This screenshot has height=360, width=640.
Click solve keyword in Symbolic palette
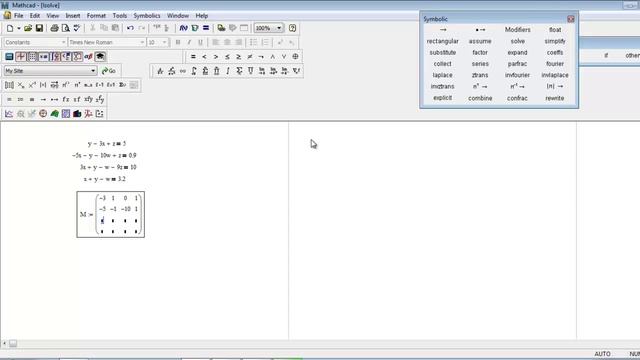(517, 41)
